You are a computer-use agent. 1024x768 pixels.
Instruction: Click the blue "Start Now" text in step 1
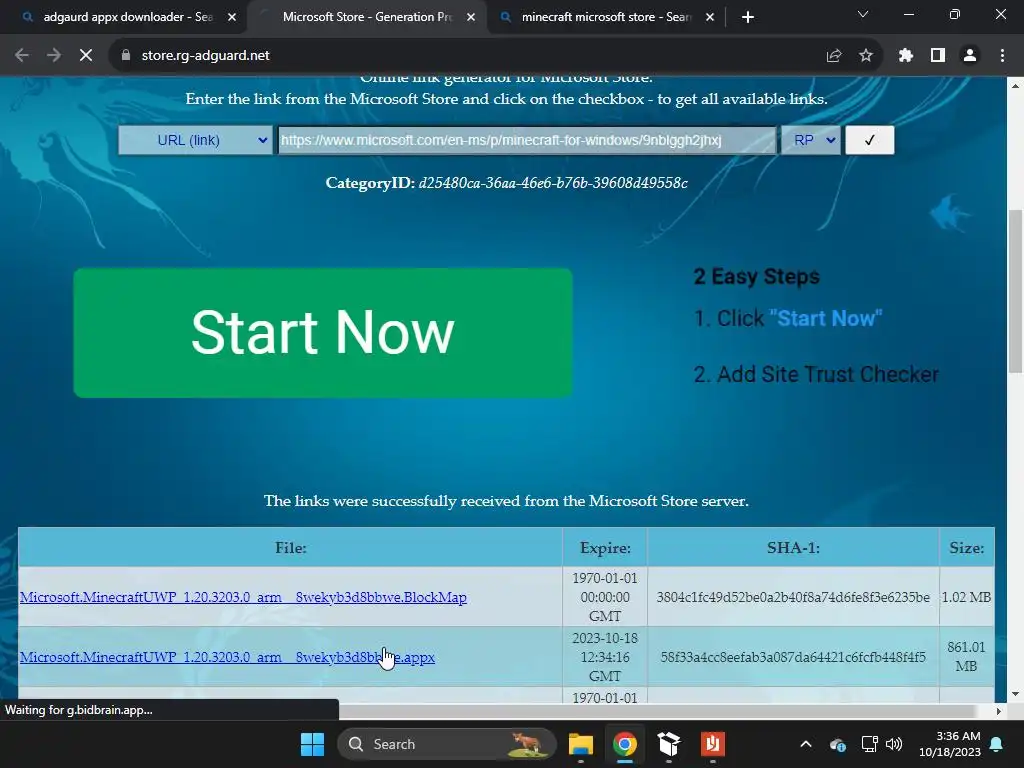pos(825,318)
